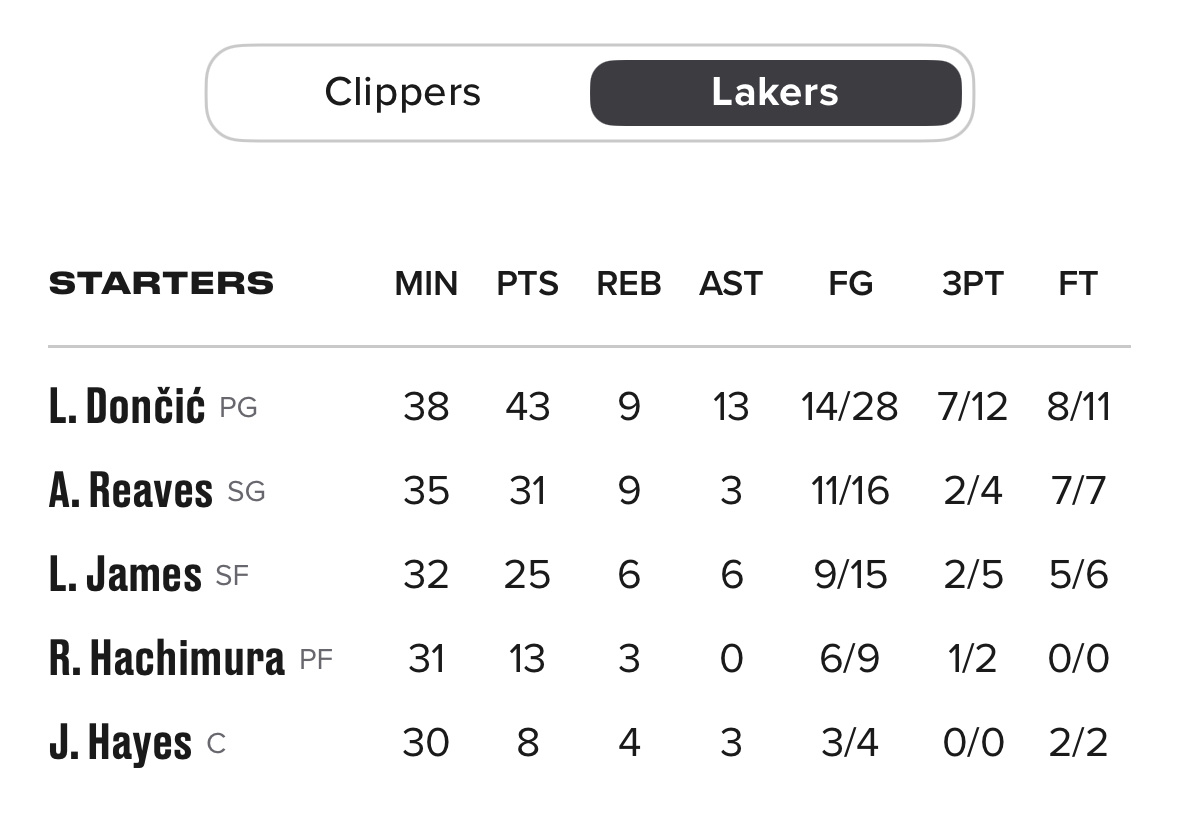Click the REB column header

point(629,284)
